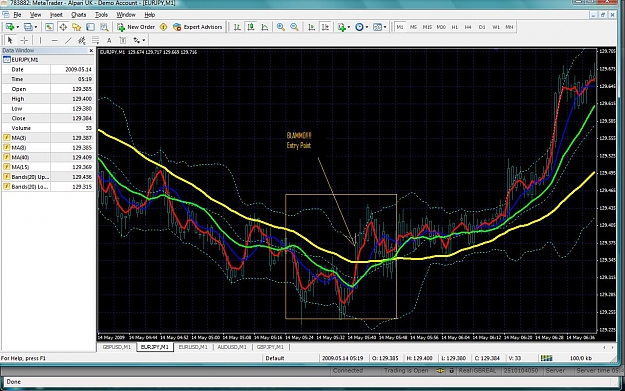Select the Trendline drawing tool
The image size is (625, 391).
tap(68, 40)
